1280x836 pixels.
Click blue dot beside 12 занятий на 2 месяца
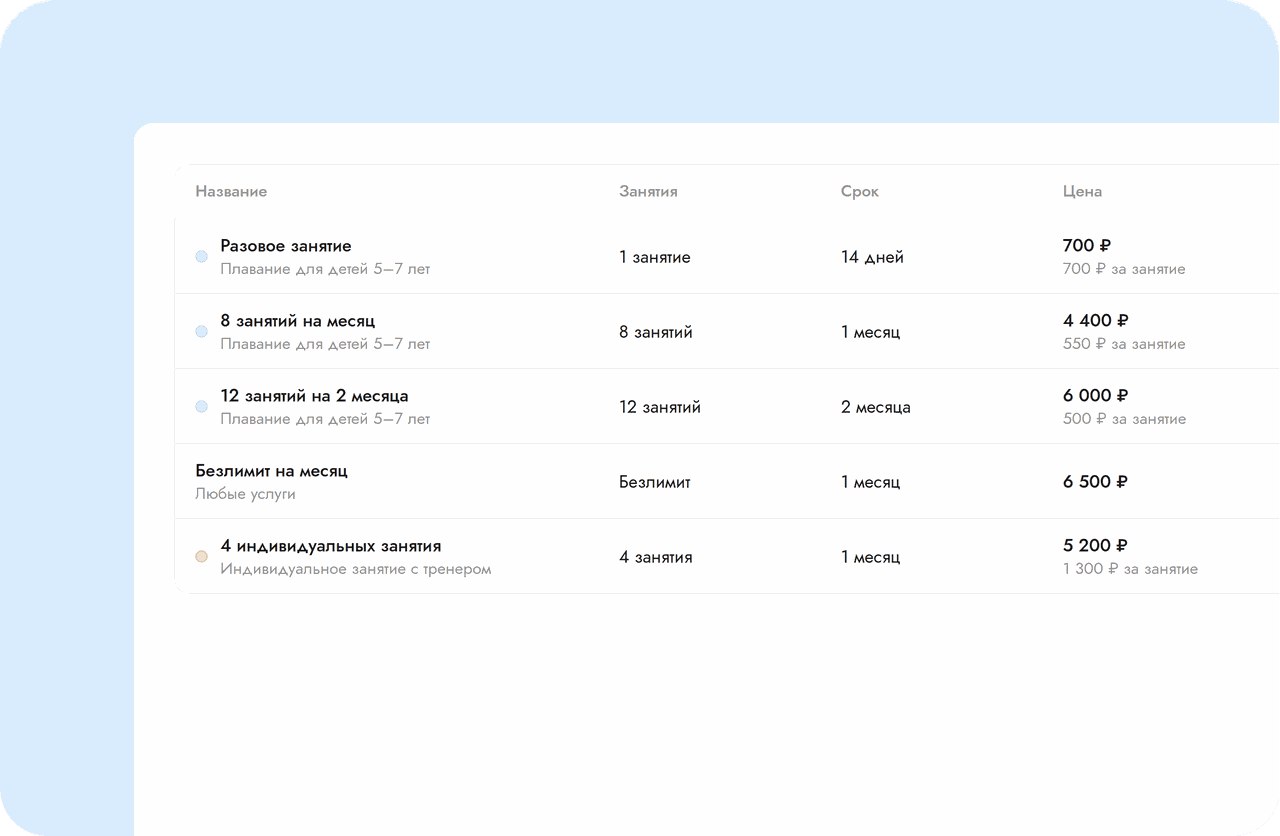pos(201,407)
